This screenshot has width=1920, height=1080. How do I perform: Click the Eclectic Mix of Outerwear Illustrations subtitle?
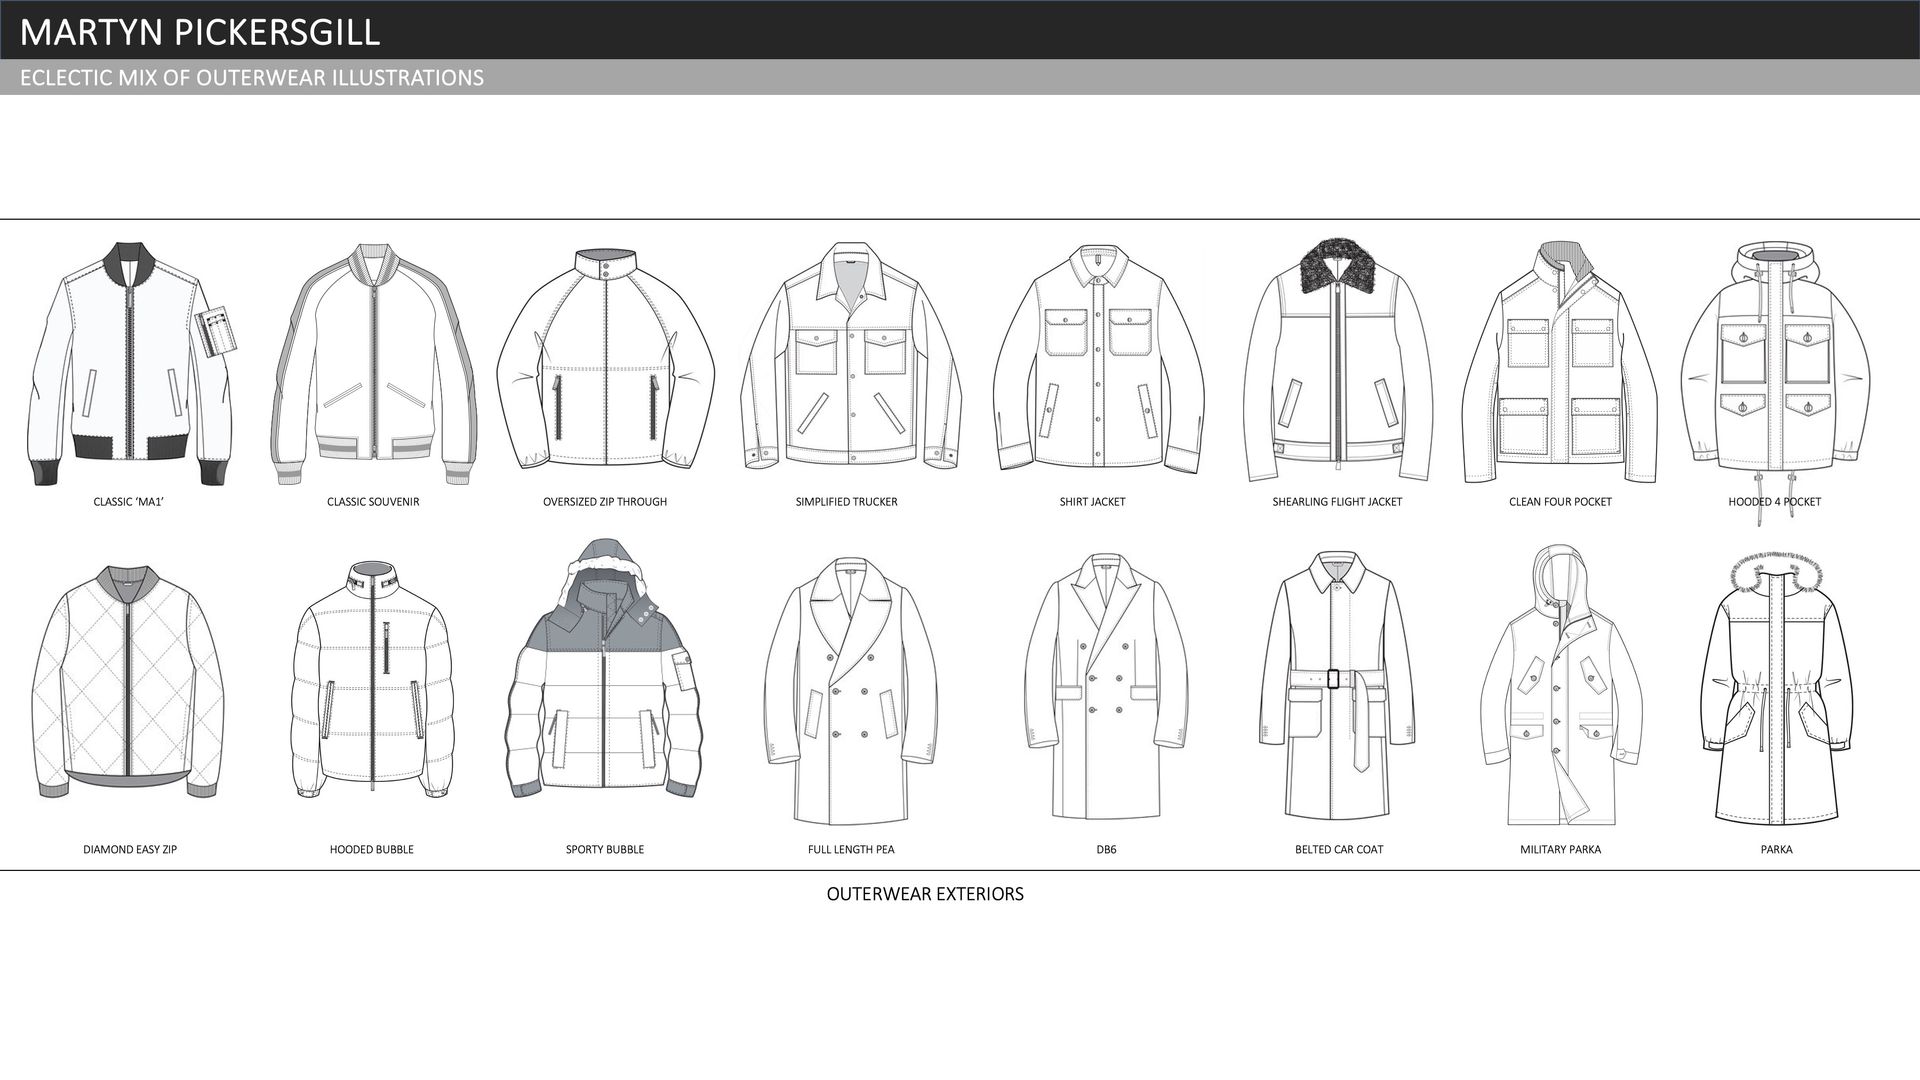tap(252, 78)
